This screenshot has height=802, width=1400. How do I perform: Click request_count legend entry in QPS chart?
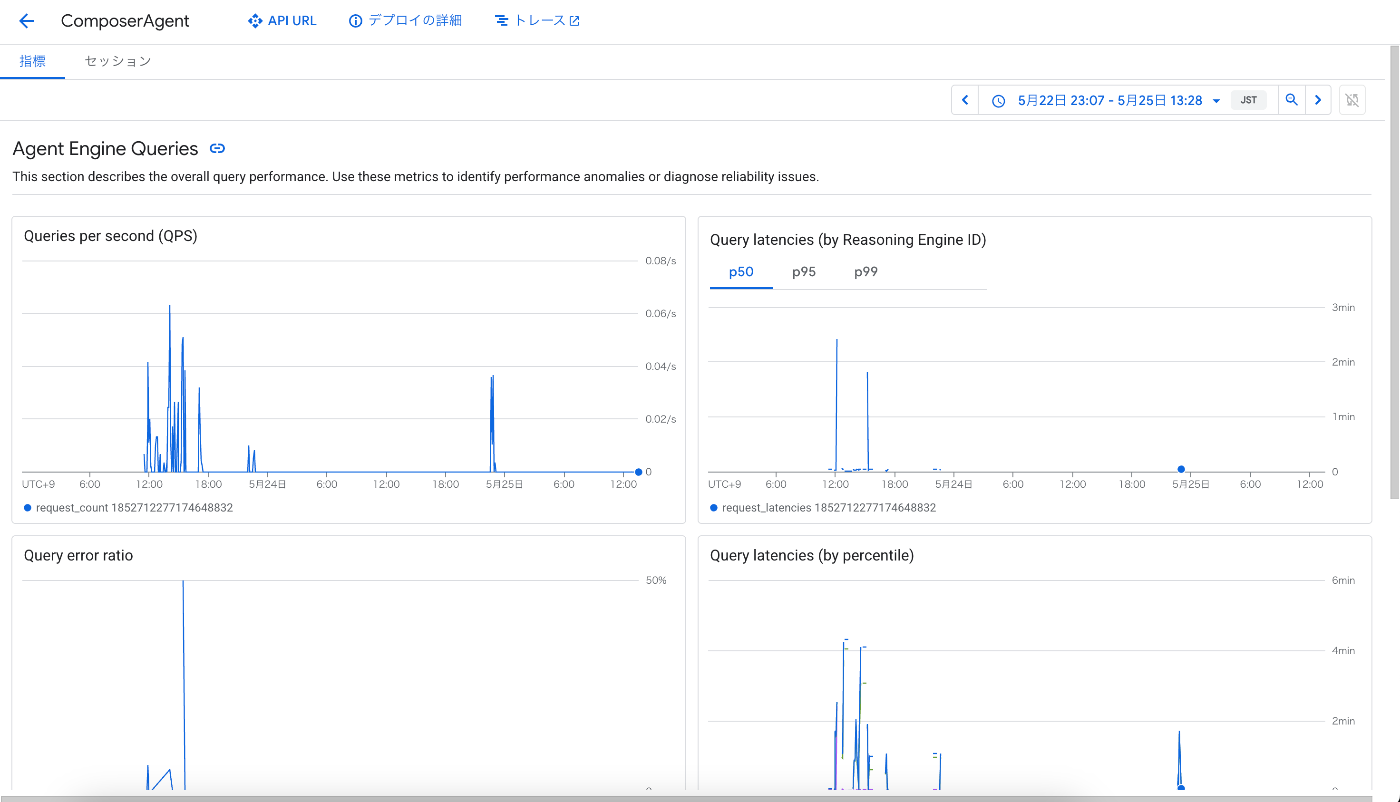point(128,508)
